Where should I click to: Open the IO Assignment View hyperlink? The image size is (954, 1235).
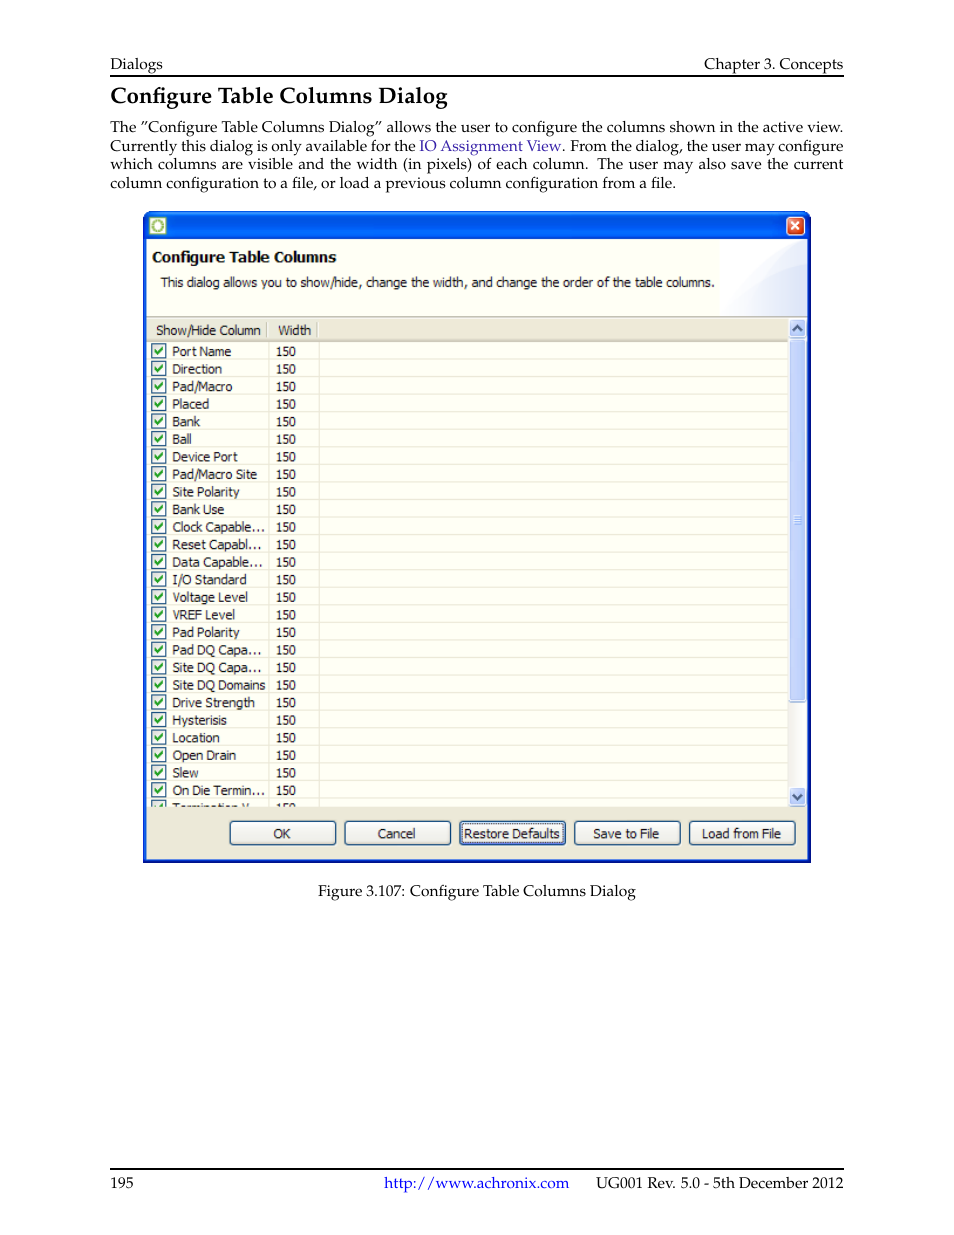tap(489, 146)
